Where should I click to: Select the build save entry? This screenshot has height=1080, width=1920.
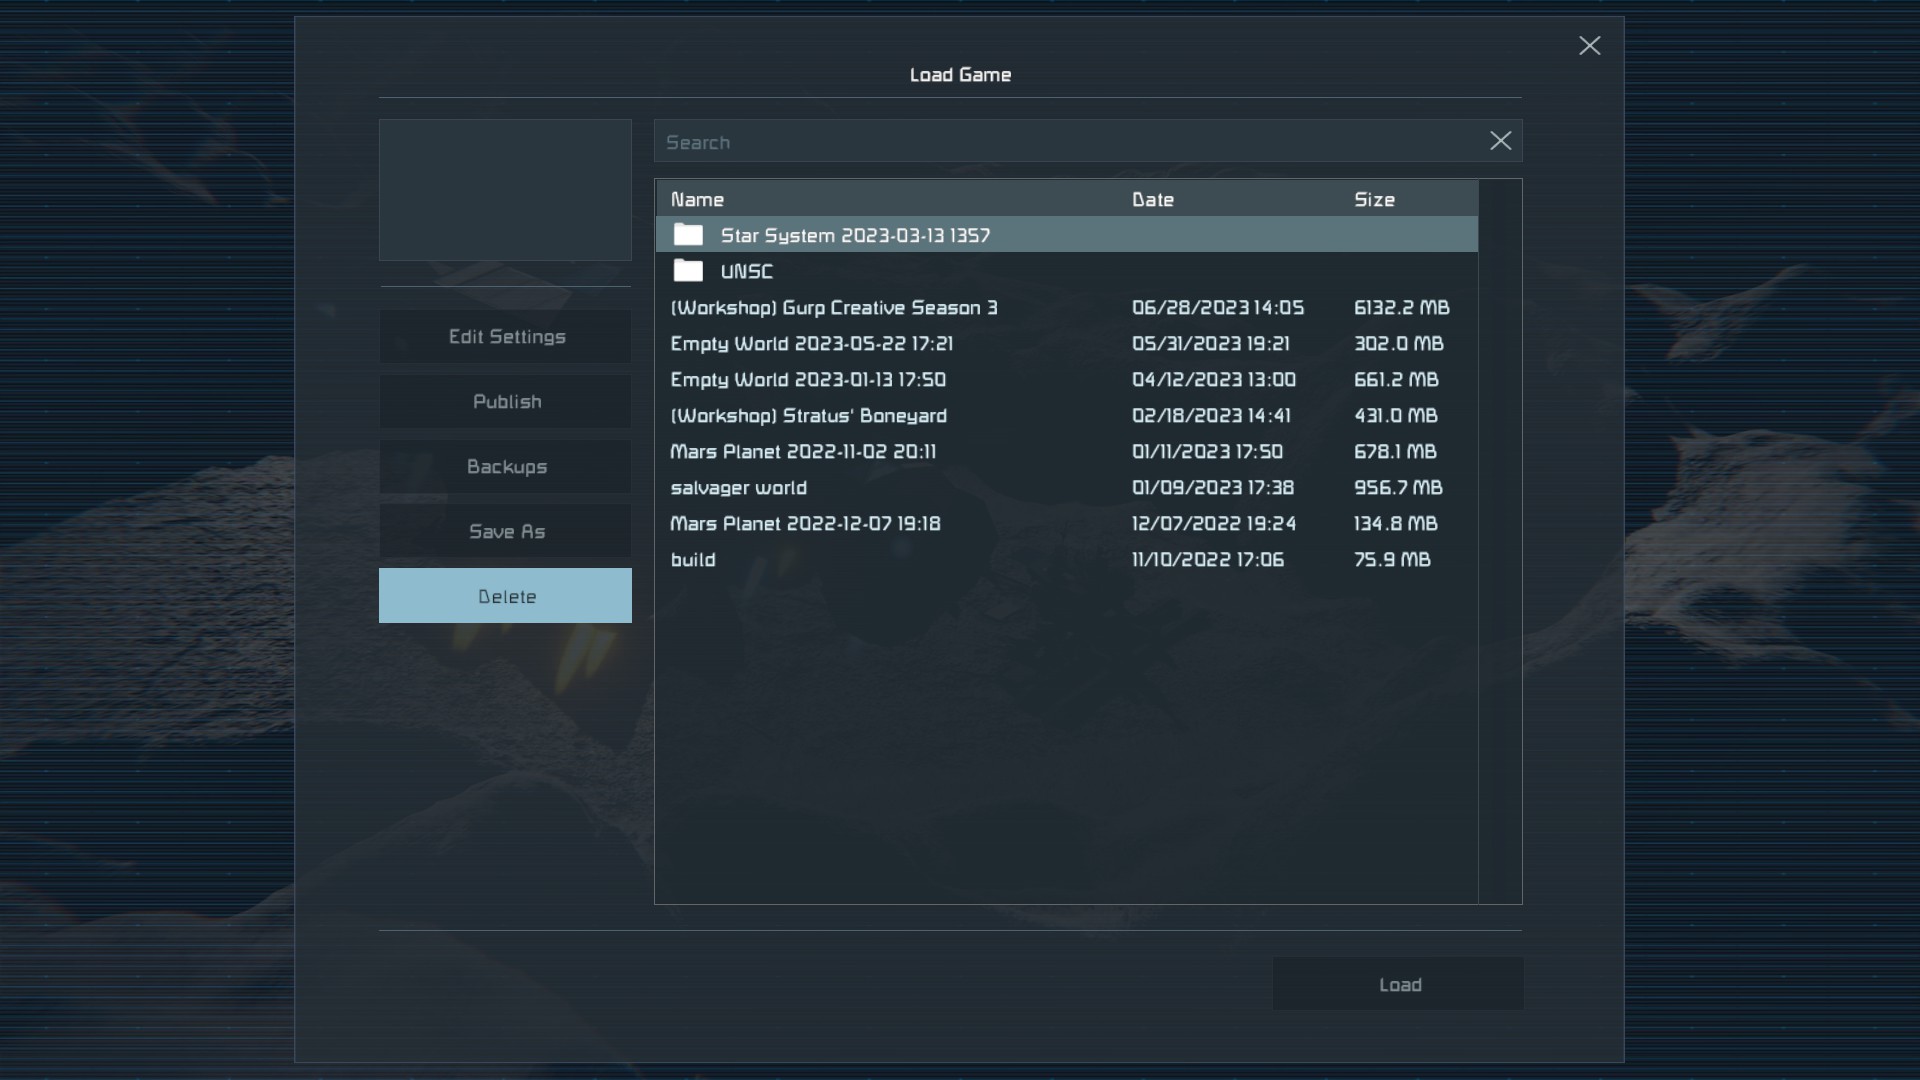click(x=693, y=560)
